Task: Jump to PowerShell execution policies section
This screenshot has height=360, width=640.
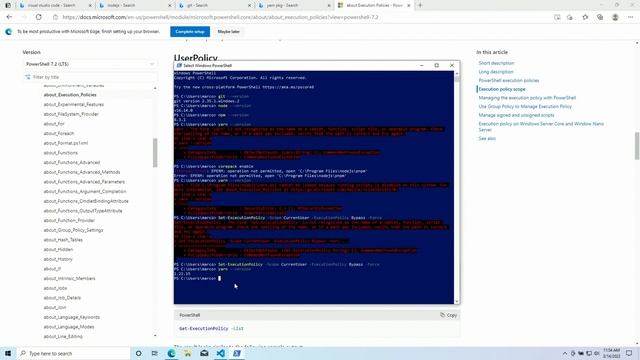Action: click(509, 80)
